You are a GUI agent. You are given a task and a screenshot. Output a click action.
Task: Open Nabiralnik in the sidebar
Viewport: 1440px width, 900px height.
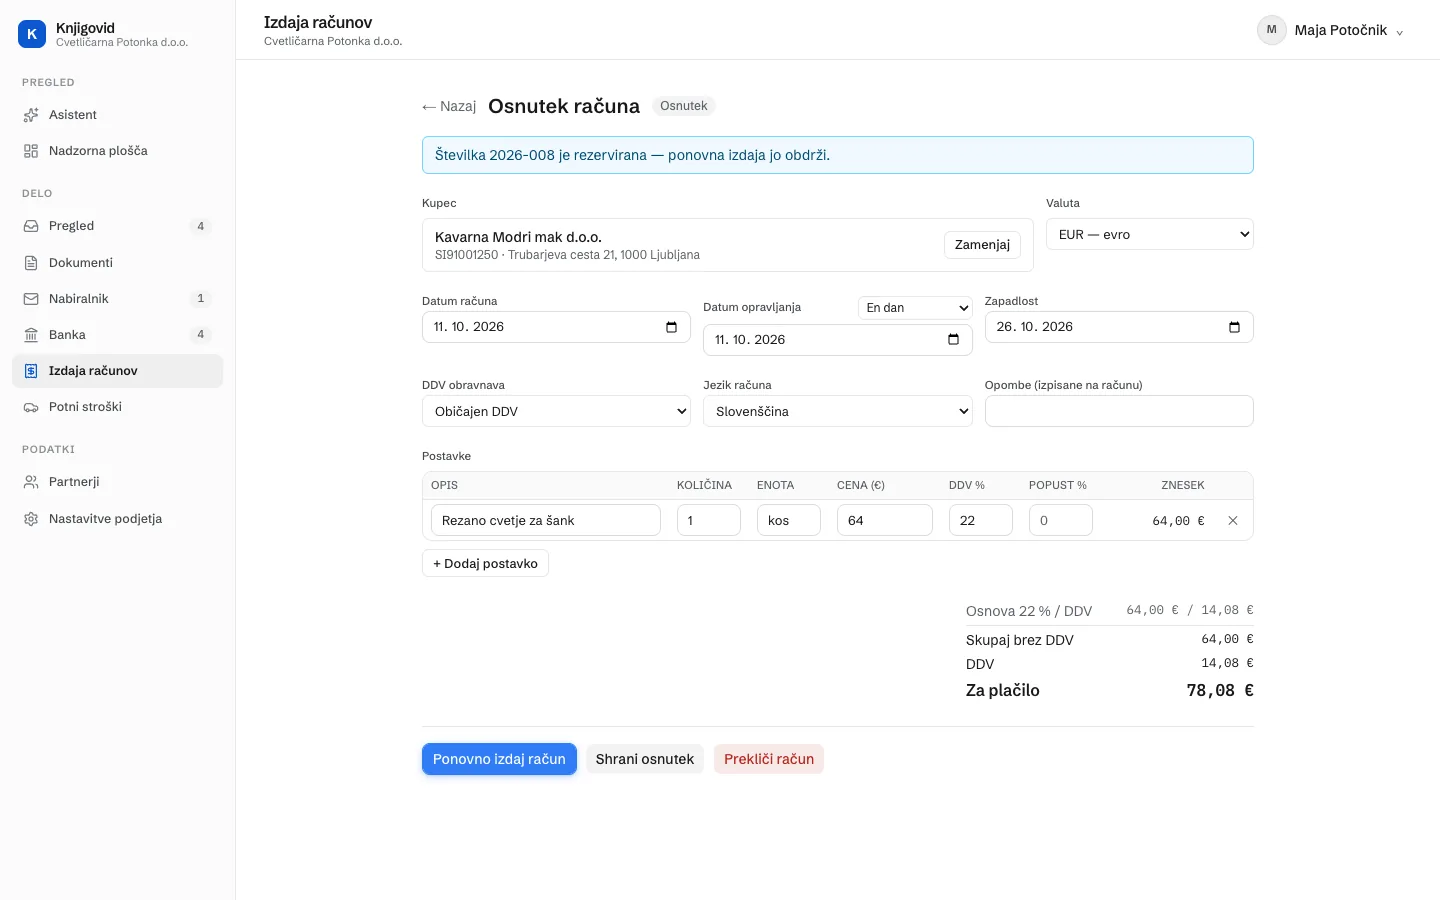(x=117, y=299)
